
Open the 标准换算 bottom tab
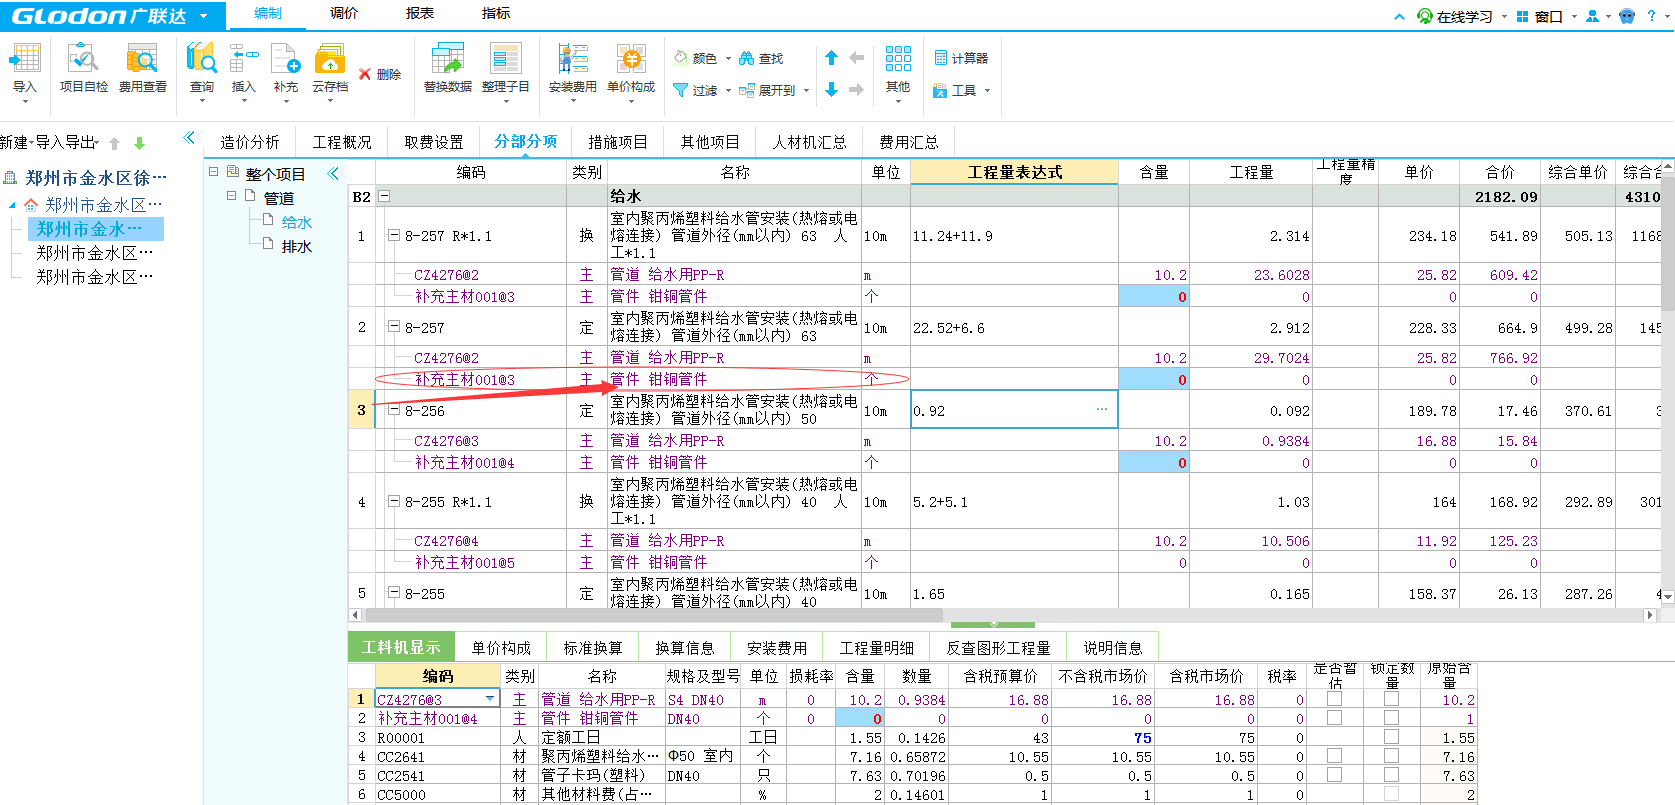[x=593, y=648]
